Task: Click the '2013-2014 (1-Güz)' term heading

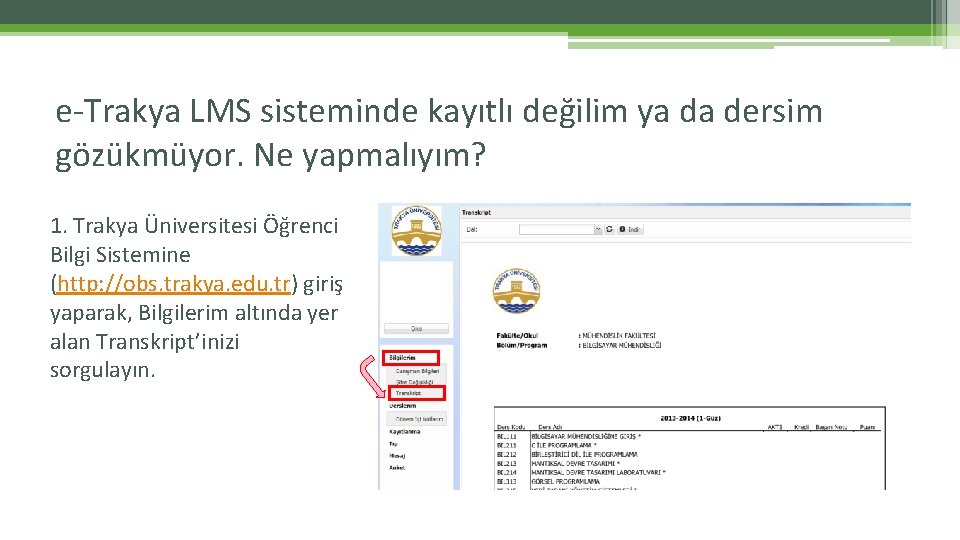Action: tap(690, 418)
